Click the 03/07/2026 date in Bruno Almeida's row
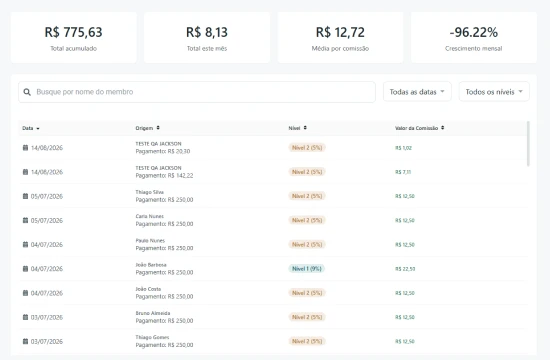Image resolution: width=550 pixels, height=360 pixels. [47, 318]
